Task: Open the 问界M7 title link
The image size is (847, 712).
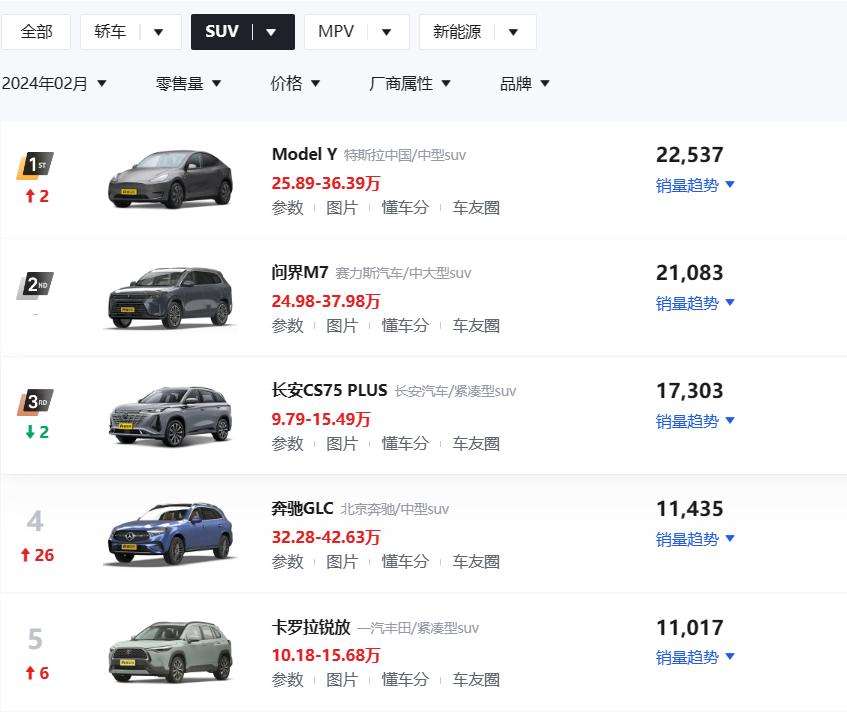Action: [300, 272]
